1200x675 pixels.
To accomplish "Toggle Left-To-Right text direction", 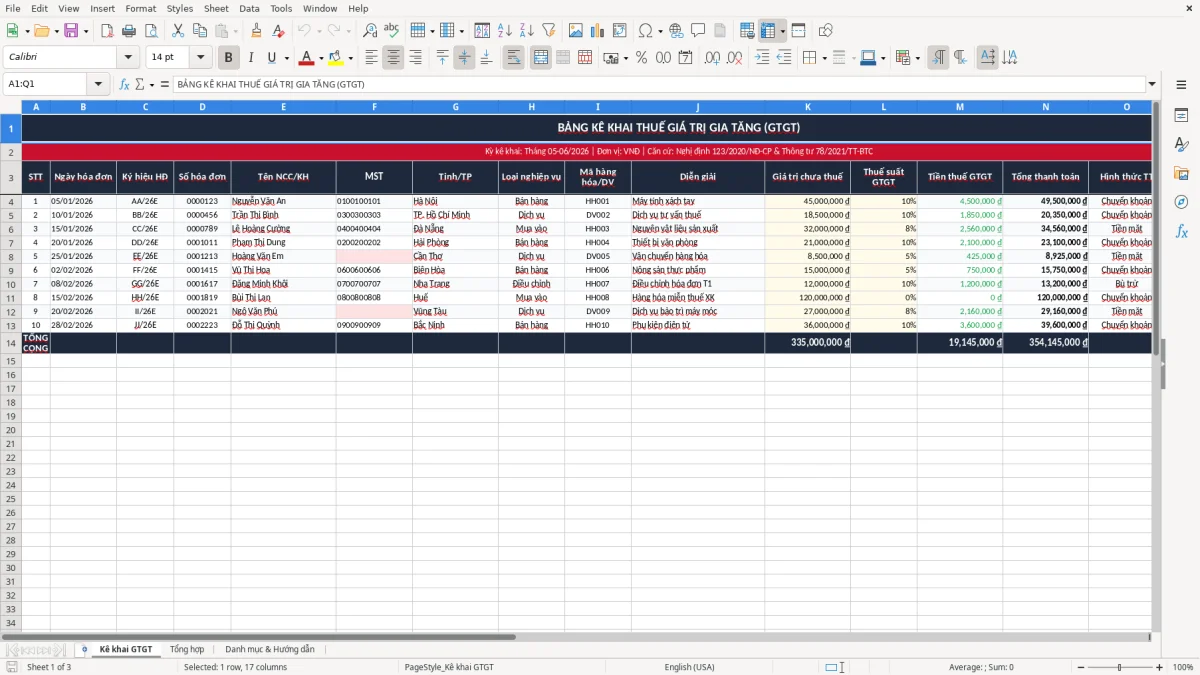I will click(938, 58).
